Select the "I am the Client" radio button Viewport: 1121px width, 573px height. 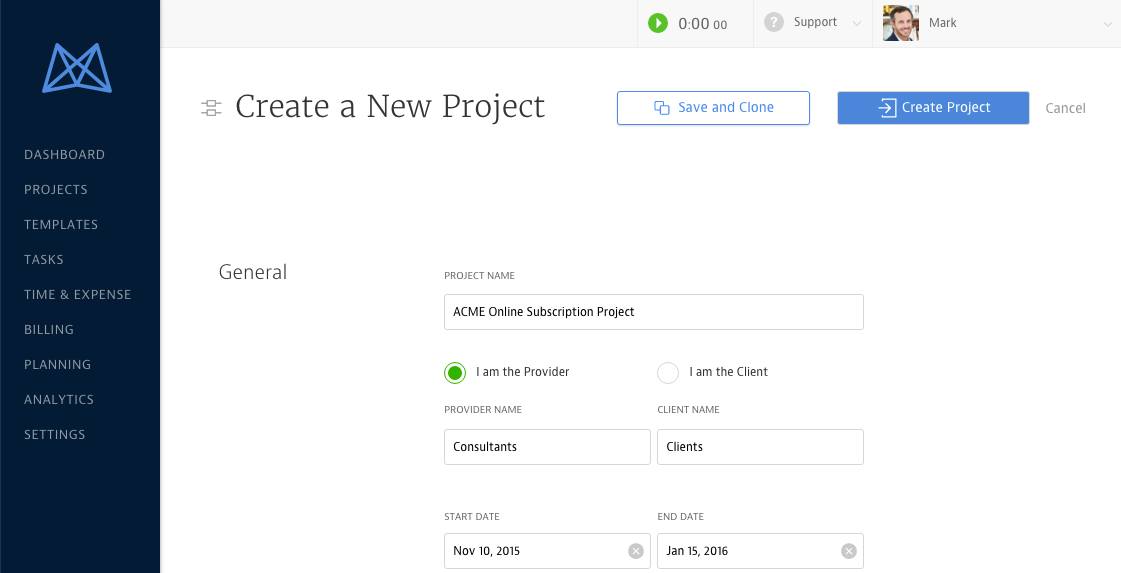point(667,373)
